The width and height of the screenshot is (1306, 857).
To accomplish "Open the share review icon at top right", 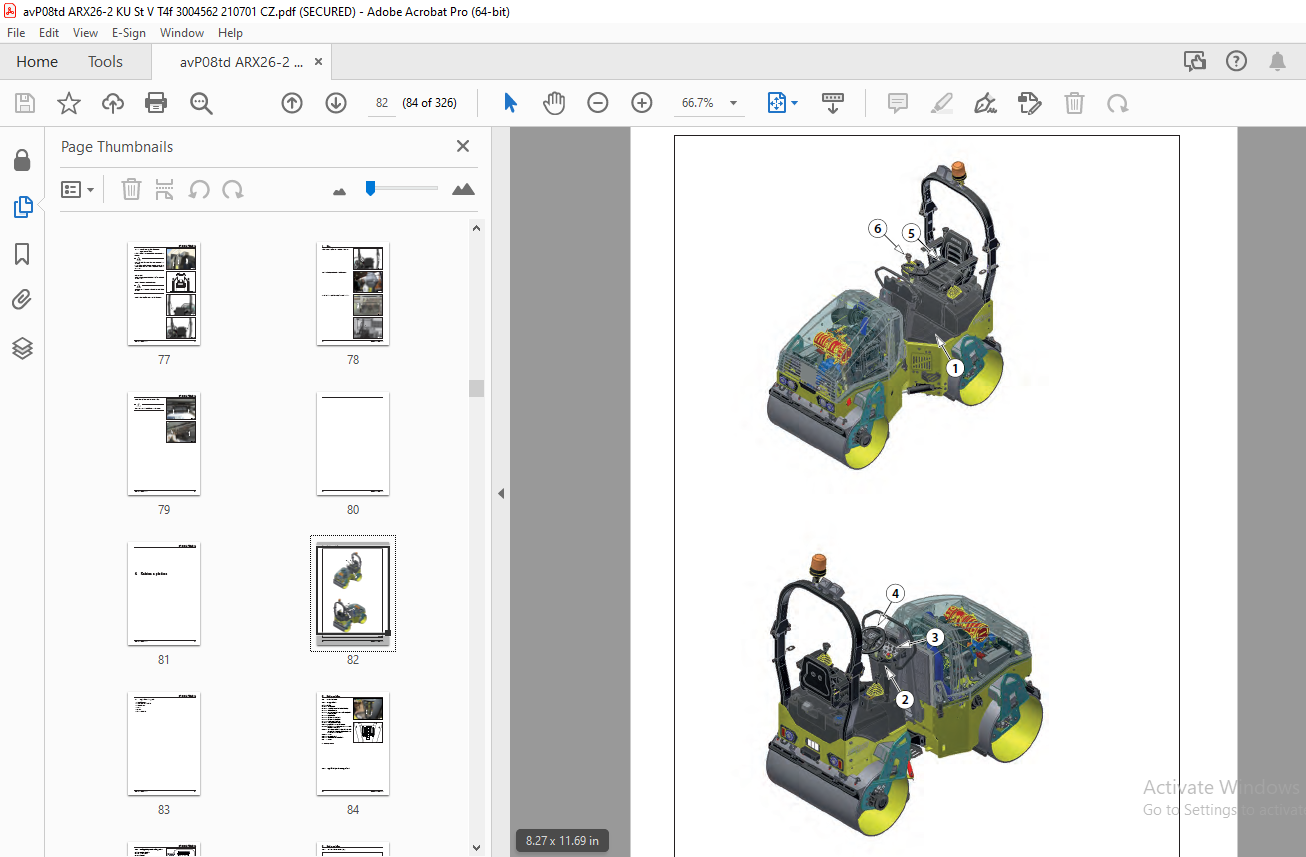I will (1195, 61).
